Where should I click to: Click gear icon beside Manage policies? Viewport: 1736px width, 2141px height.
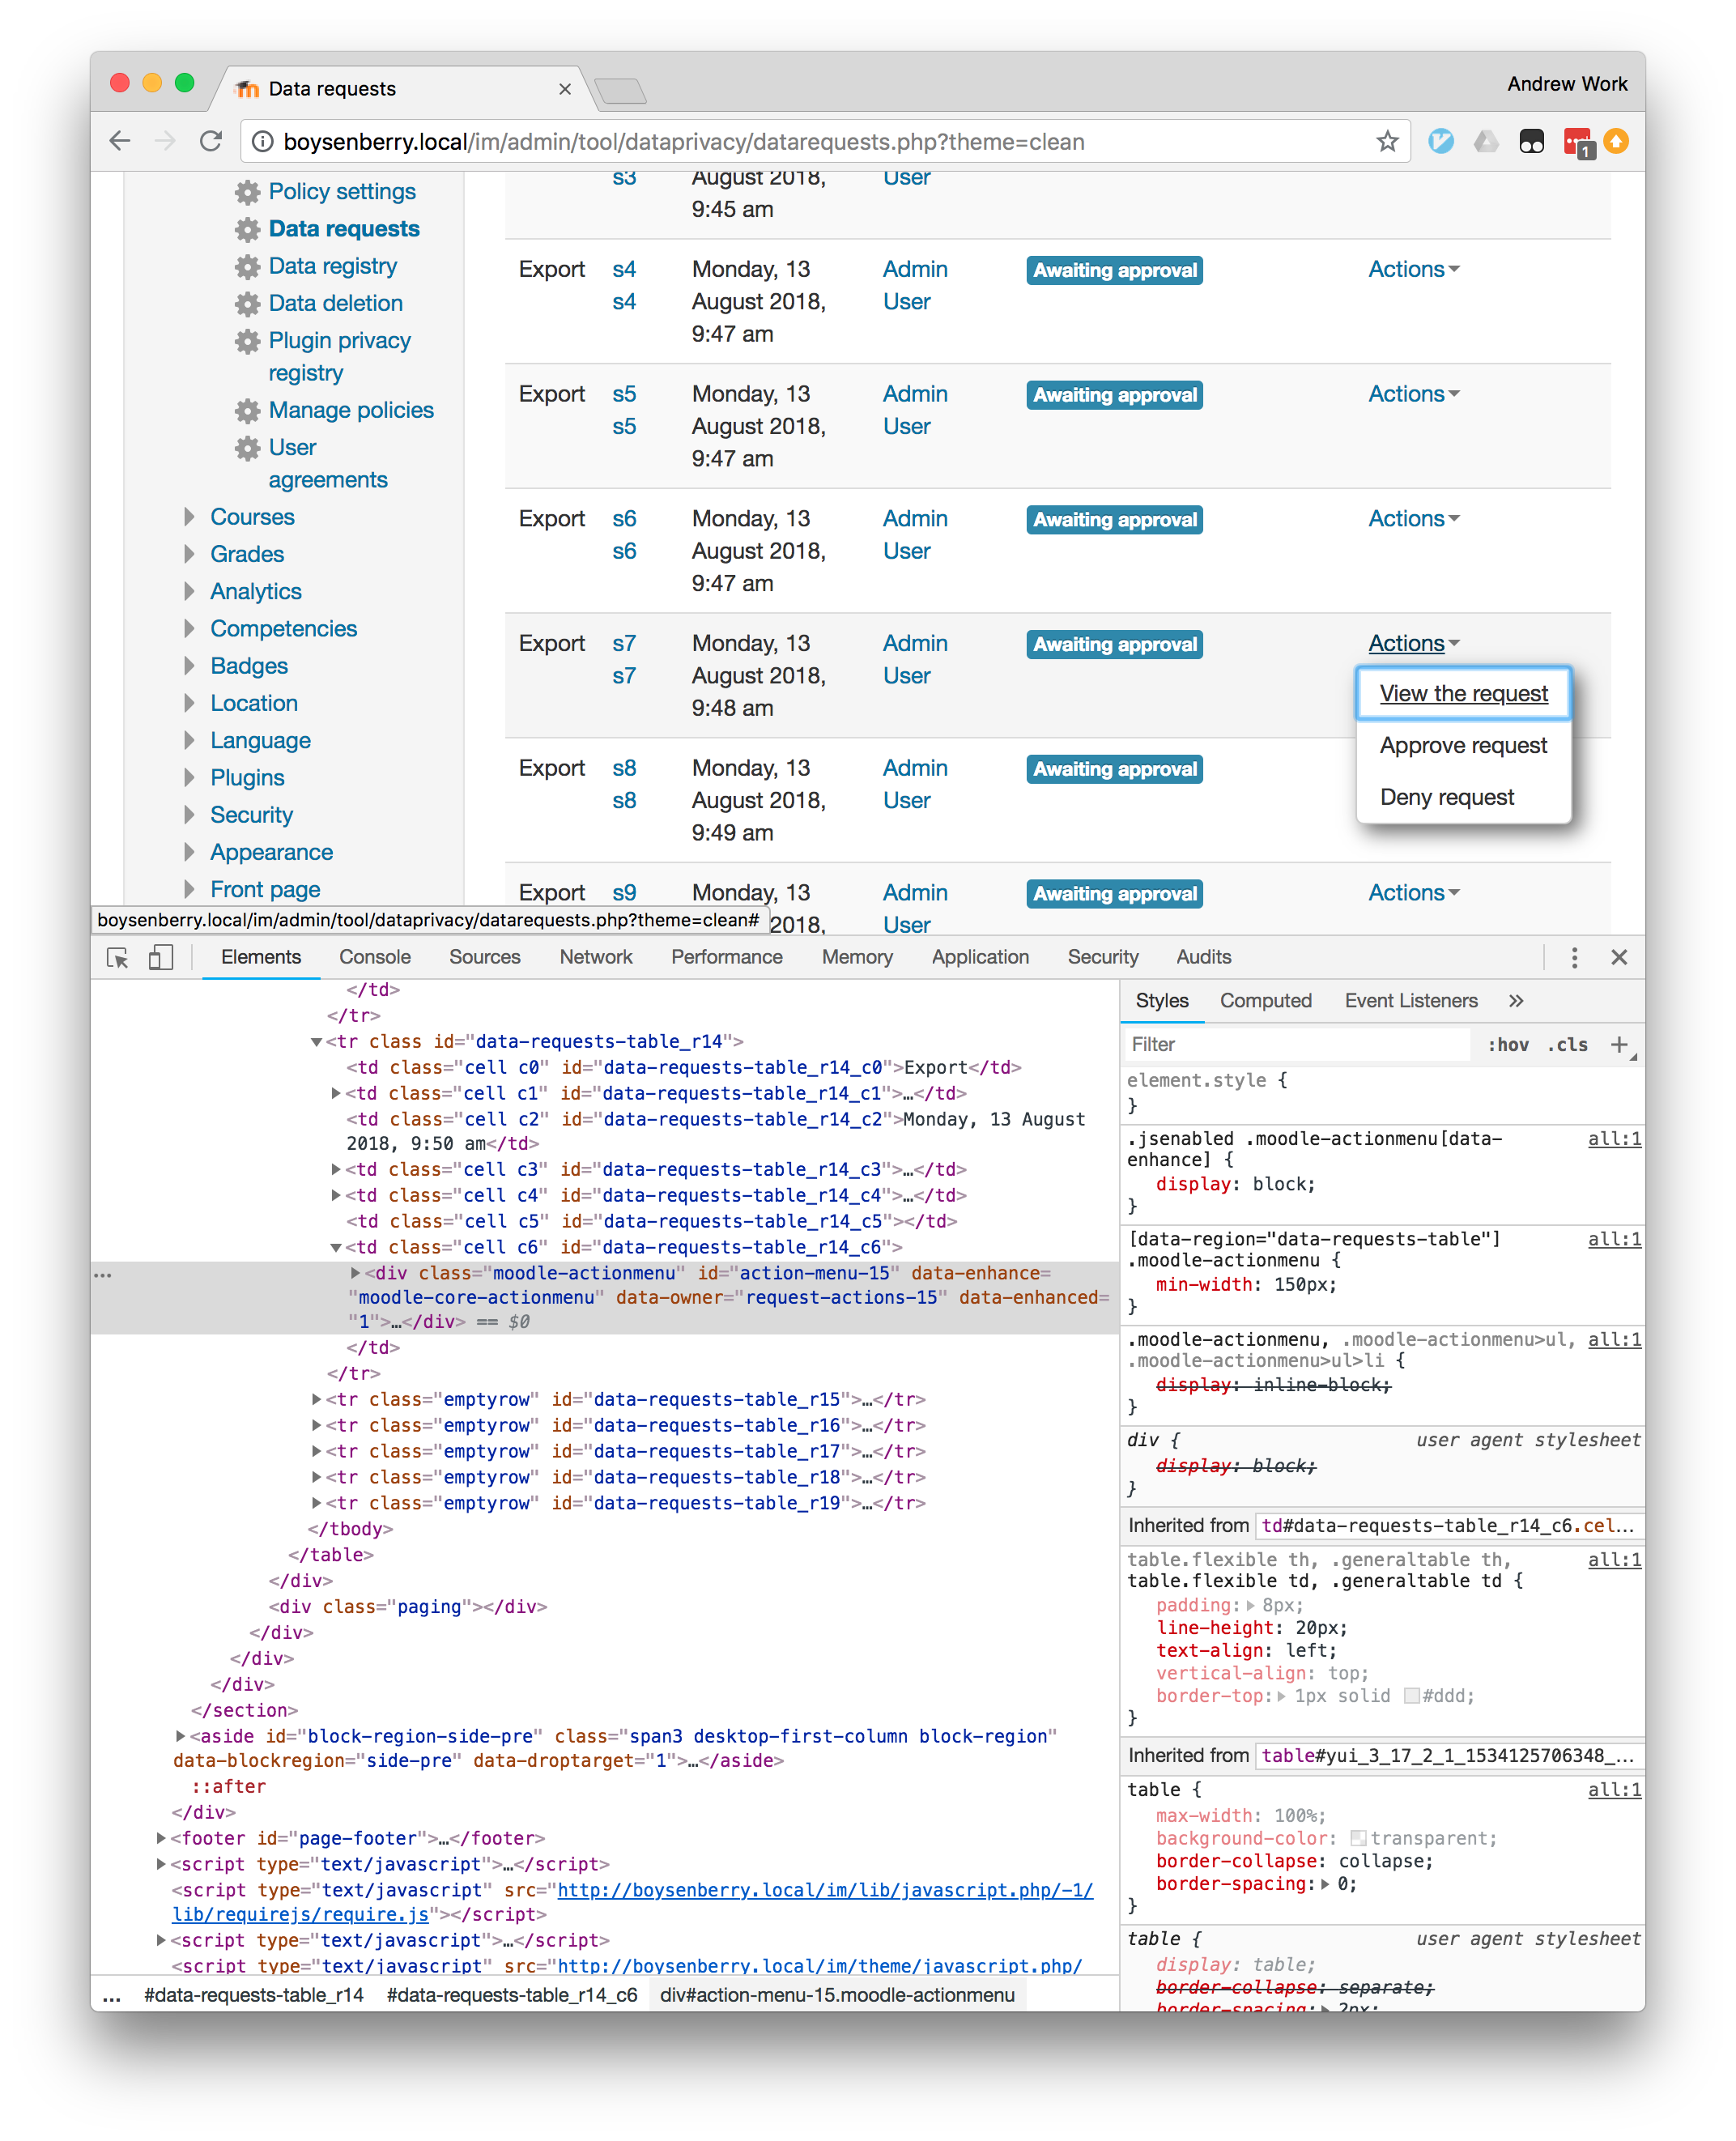pyautogui.click(x=247, y=411)
